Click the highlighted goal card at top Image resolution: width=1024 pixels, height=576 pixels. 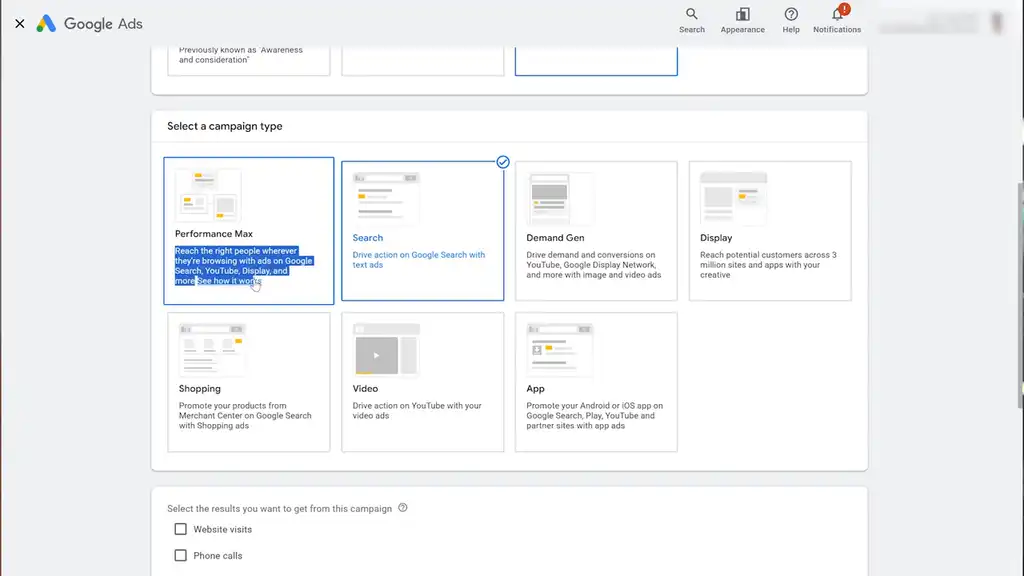(x=596, y=61)
